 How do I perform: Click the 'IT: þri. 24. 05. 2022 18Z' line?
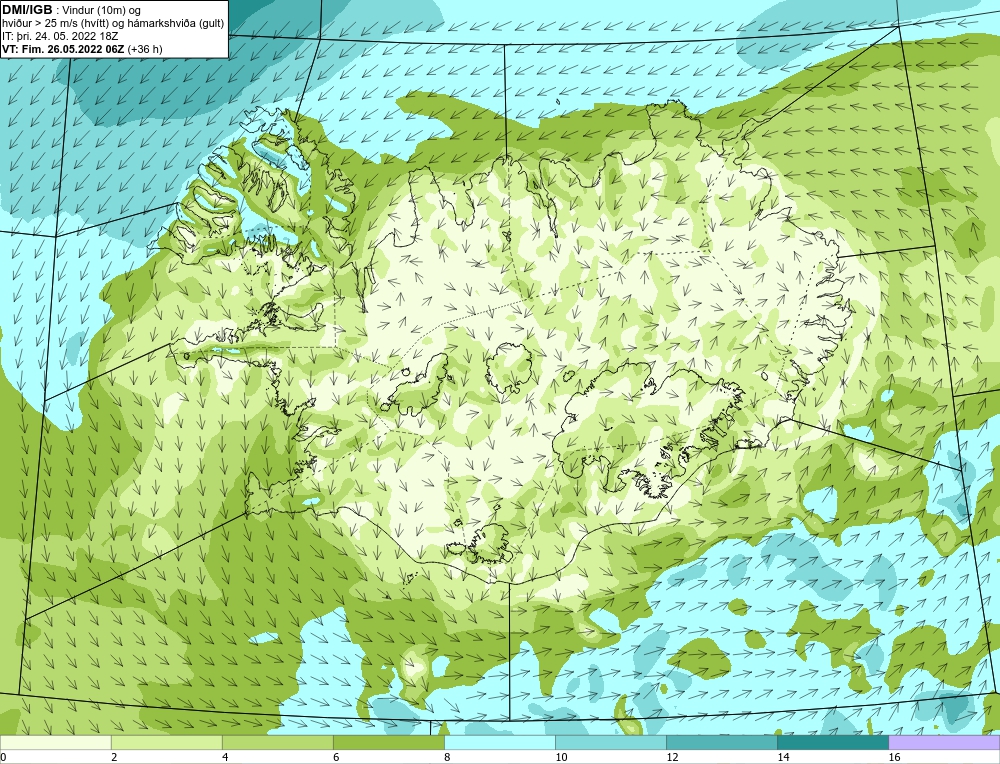pyautogui.click(x=60, y=36)
